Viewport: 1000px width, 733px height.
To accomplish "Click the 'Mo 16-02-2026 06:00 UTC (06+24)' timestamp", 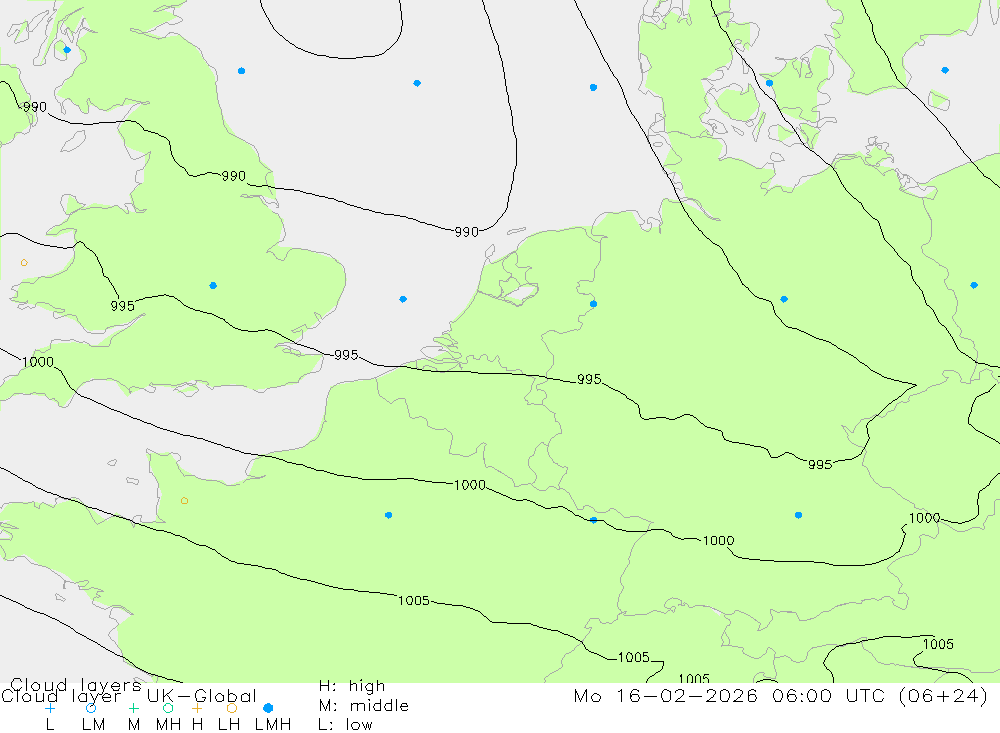I will pos(781,695).
